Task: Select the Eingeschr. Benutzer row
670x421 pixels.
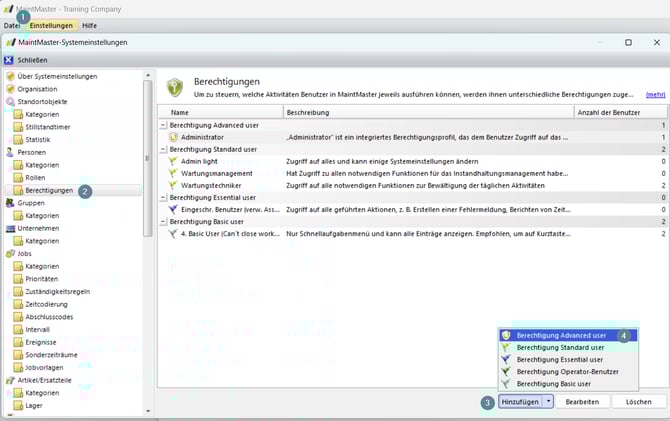Action: (412, 209)
